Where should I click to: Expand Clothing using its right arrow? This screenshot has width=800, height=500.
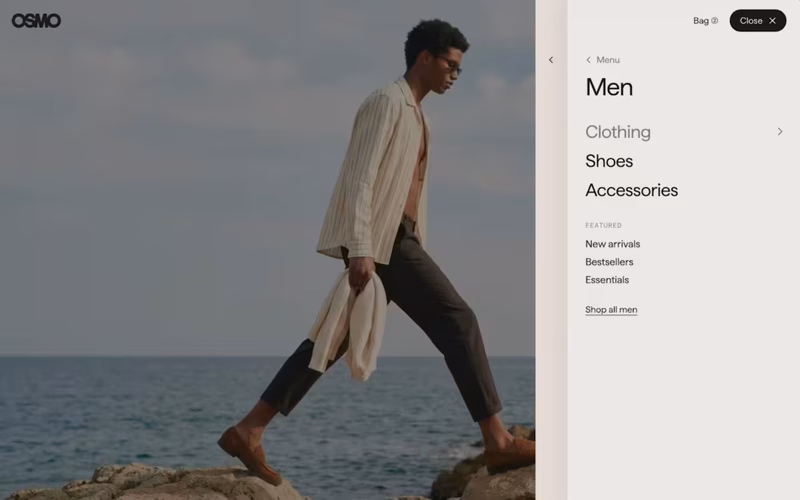click(x=780, y=132)
